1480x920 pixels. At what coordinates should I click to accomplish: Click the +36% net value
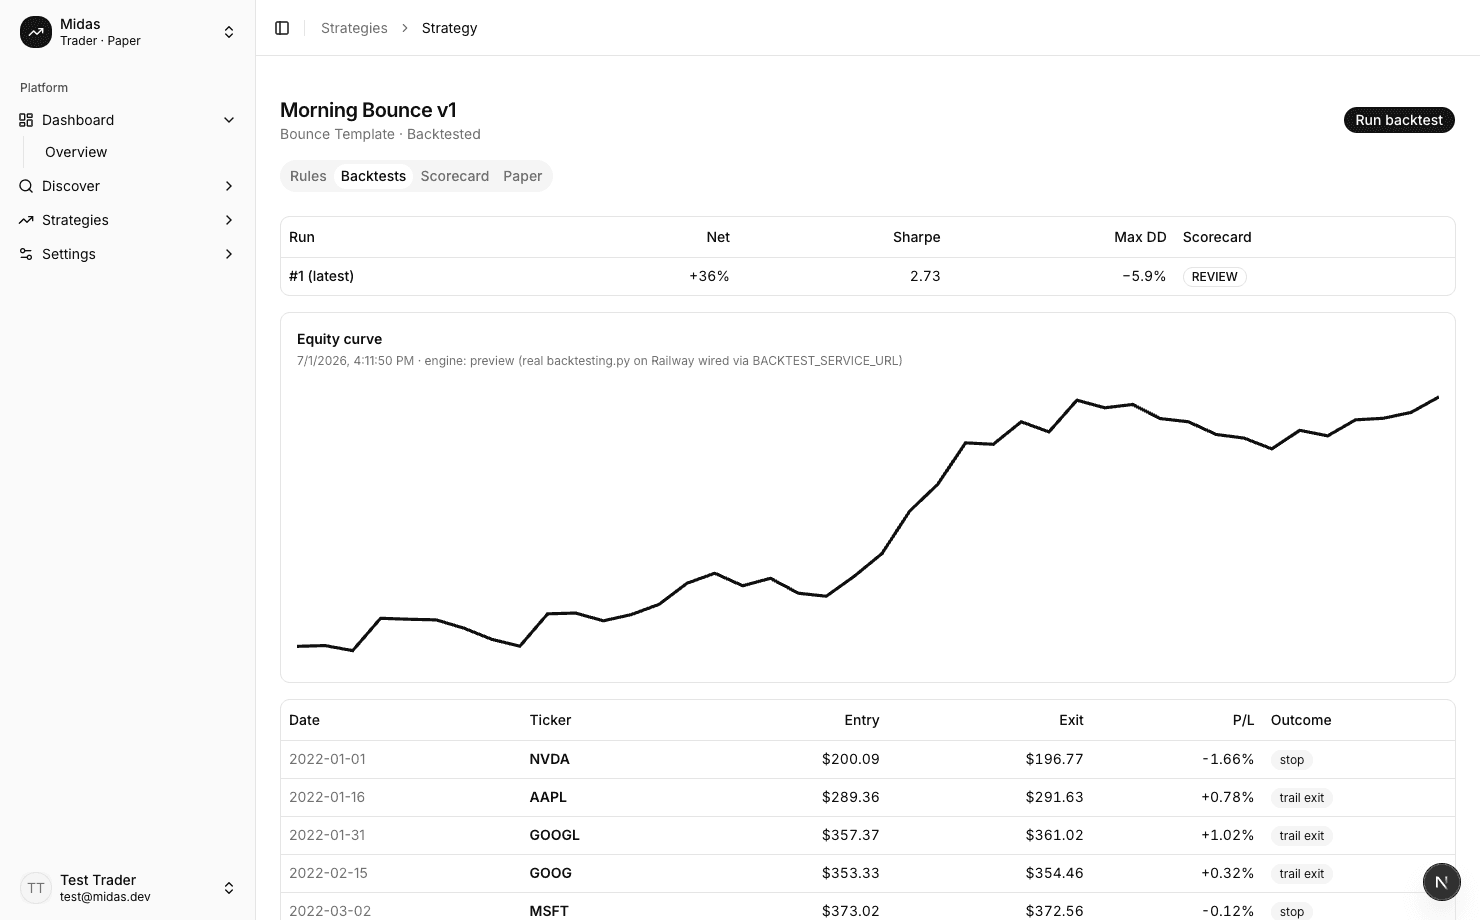click(709, 276)
